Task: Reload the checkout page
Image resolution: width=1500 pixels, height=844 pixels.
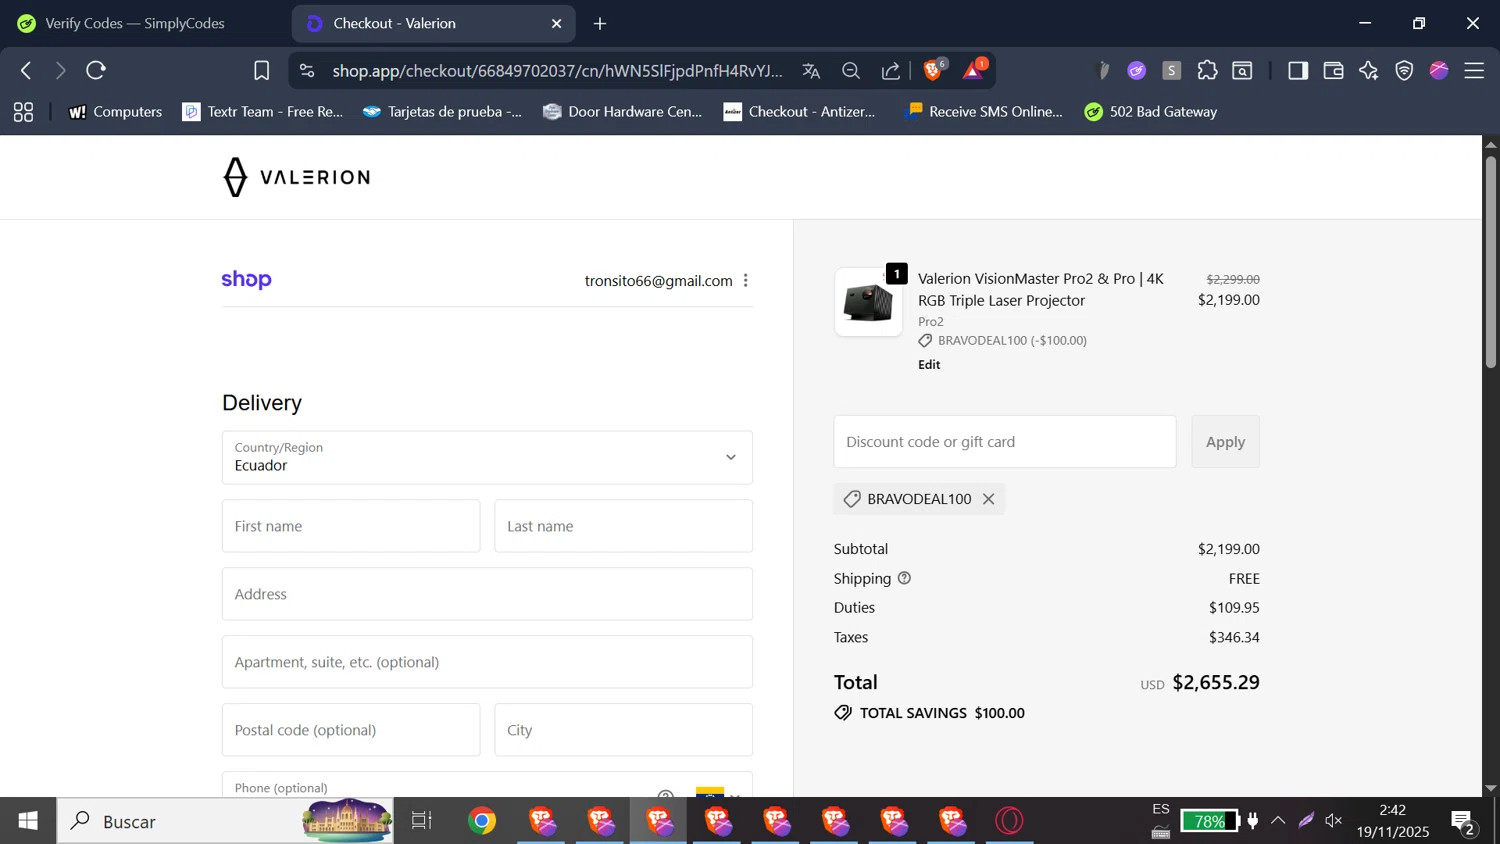Action: [x=96, y=70]
